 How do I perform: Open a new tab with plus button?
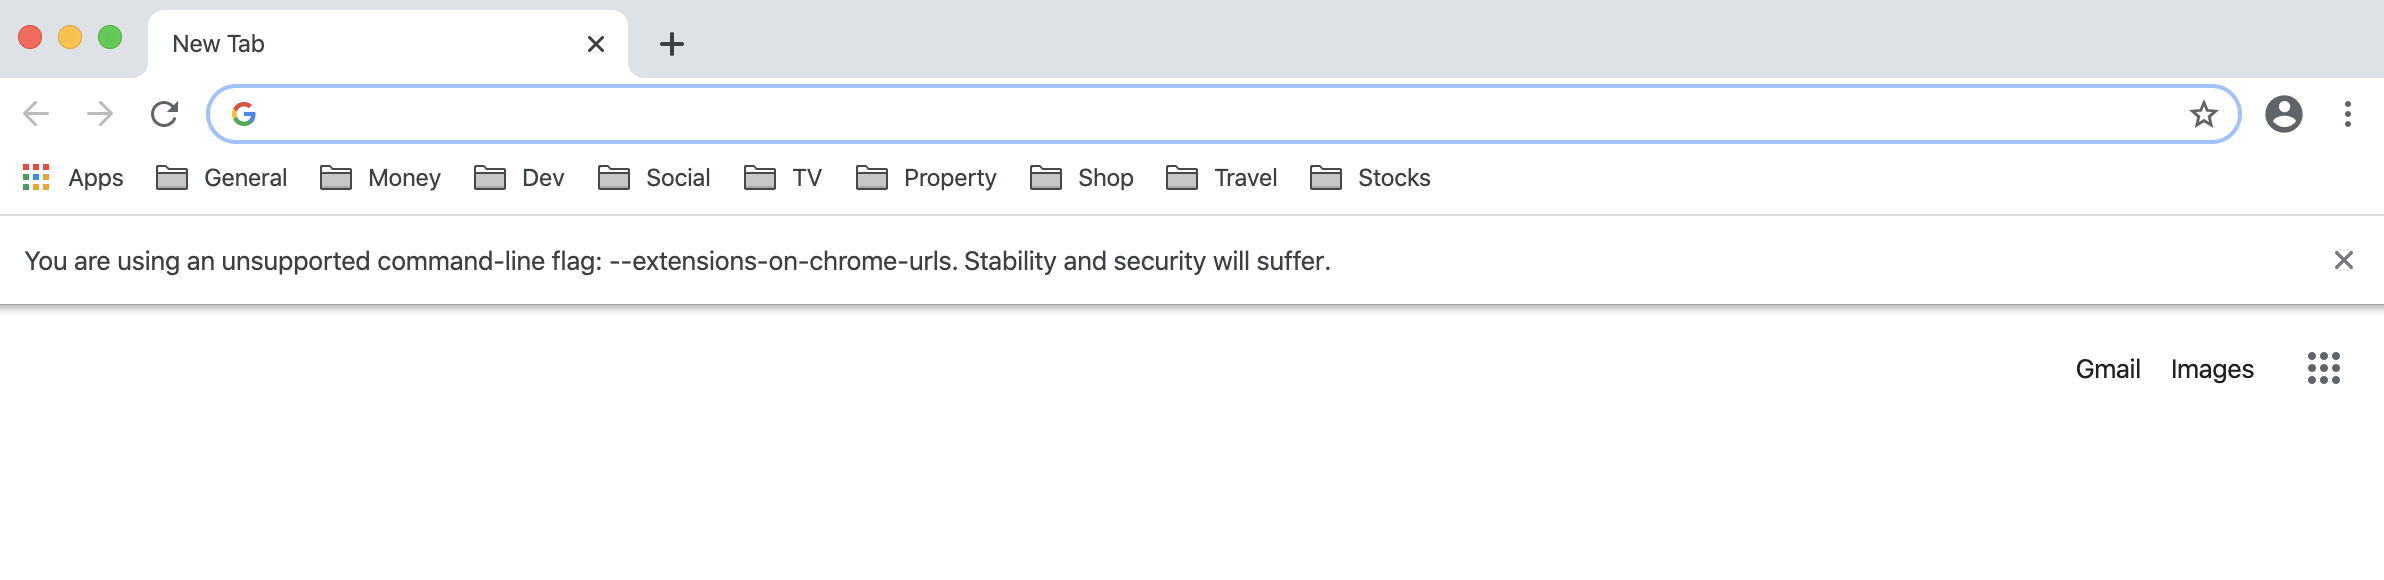[x=672, y=44]
